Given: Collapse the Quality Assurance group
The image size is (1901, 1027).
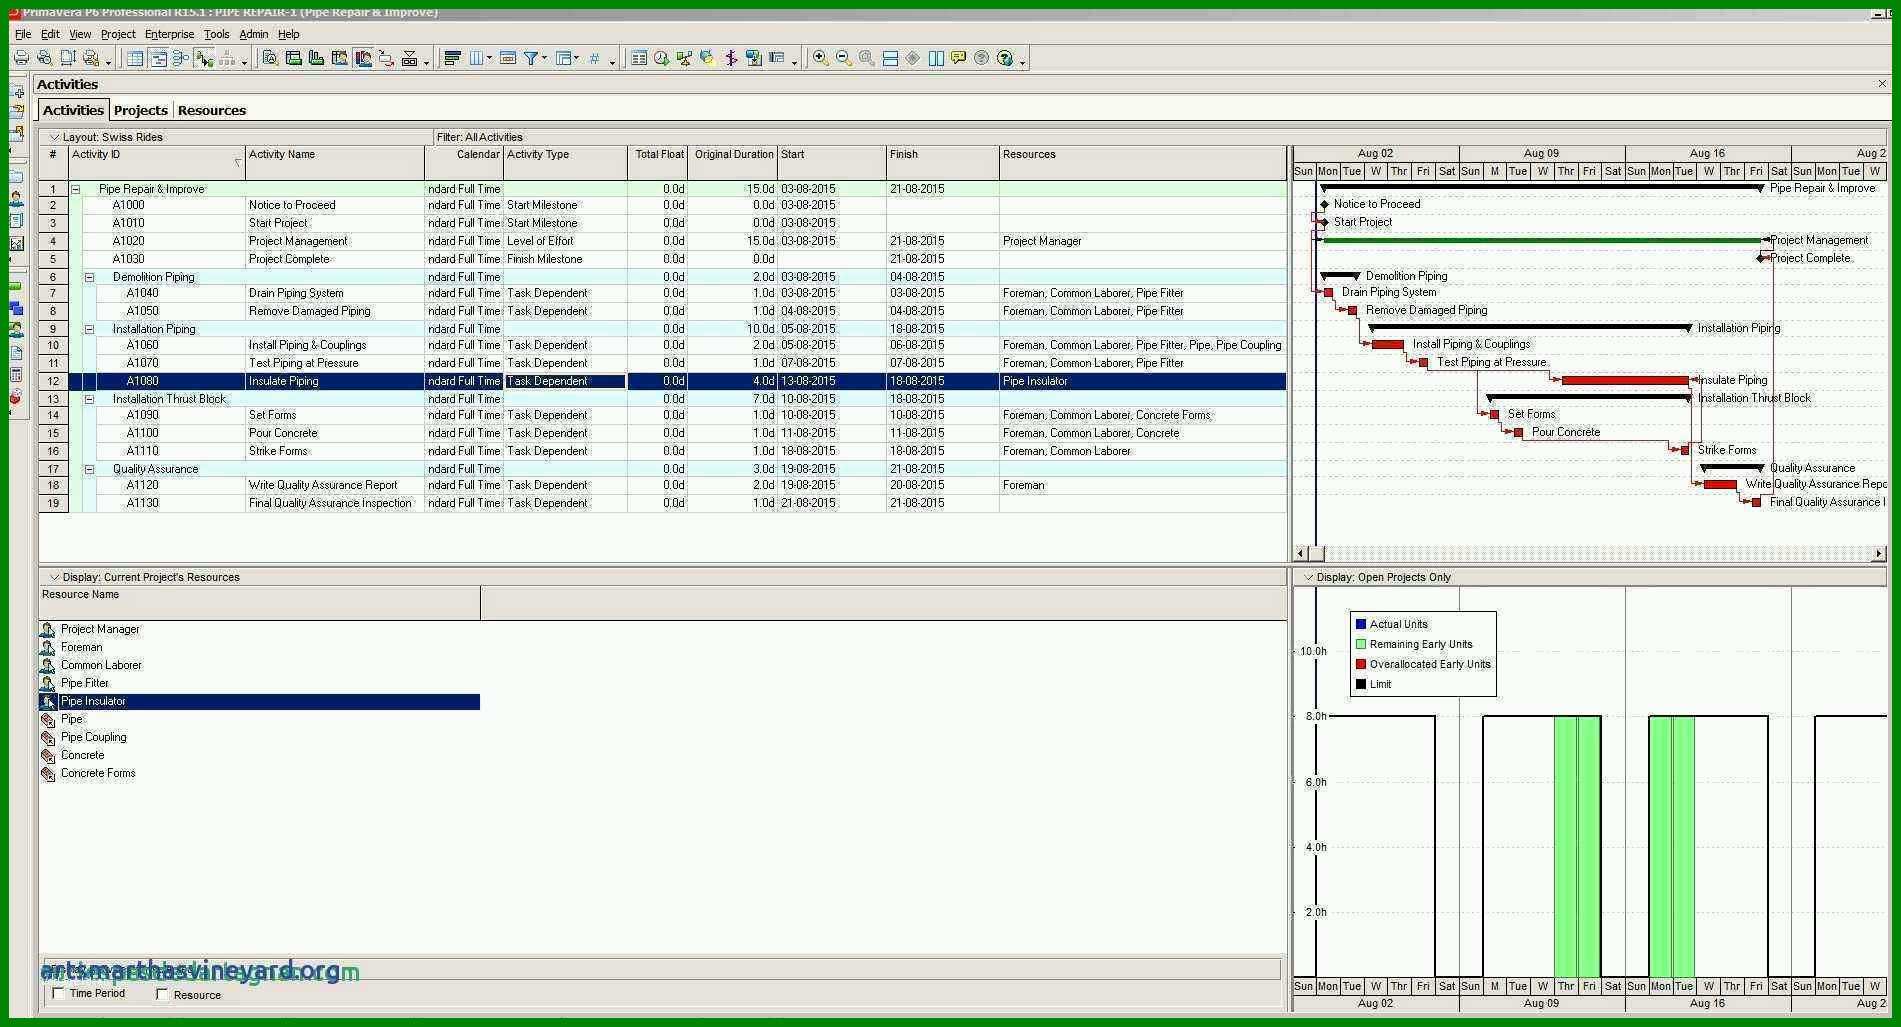Looking at the screenshot, I should [x=89, y=469].
